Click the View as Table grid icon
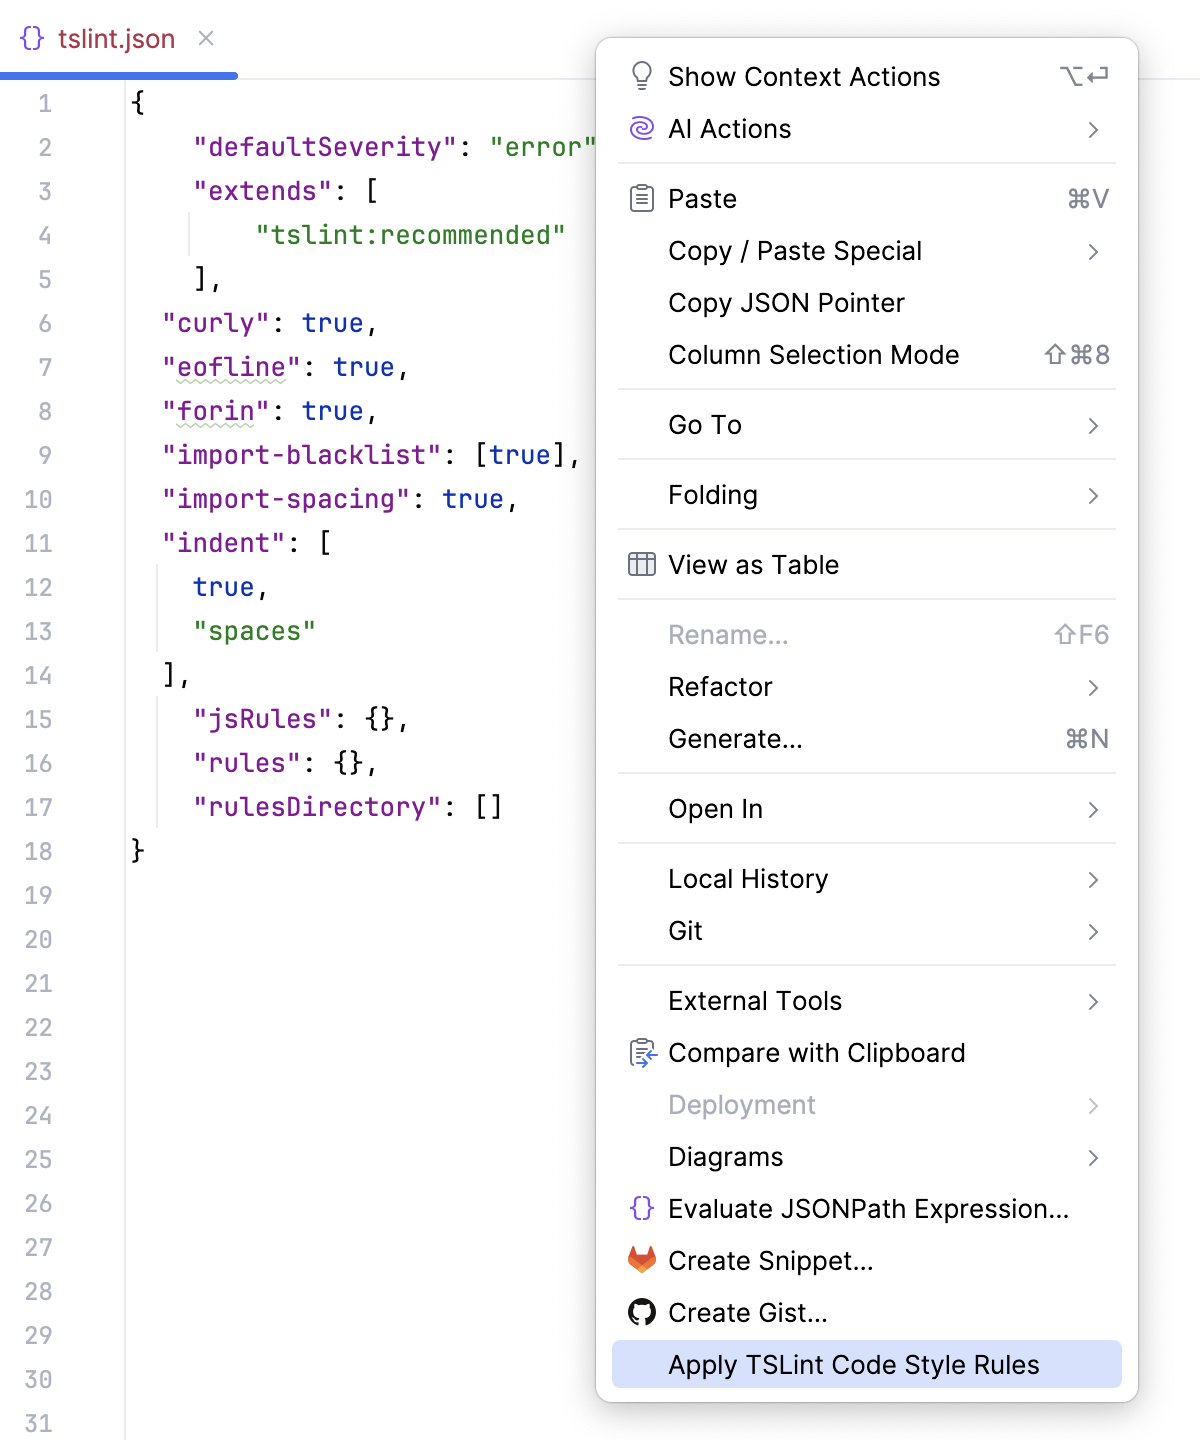This screenshot has height=1440, width=1200. (641, 564)
